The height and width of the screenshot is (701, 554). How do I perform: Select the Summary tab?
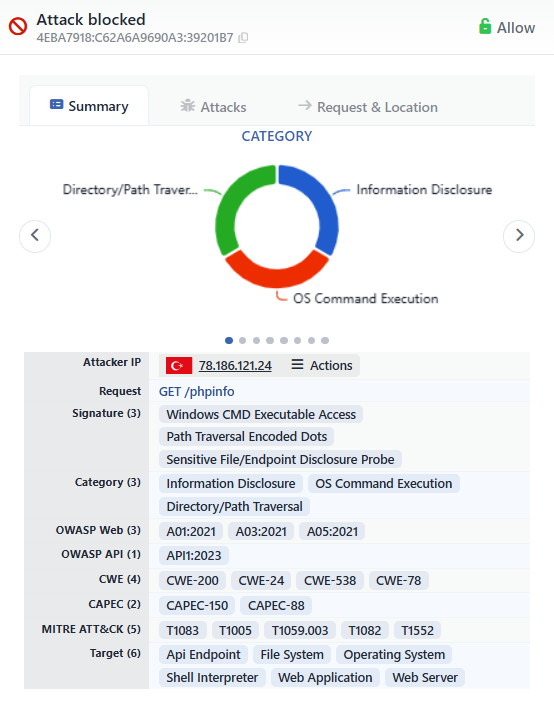tap(89, 106)
